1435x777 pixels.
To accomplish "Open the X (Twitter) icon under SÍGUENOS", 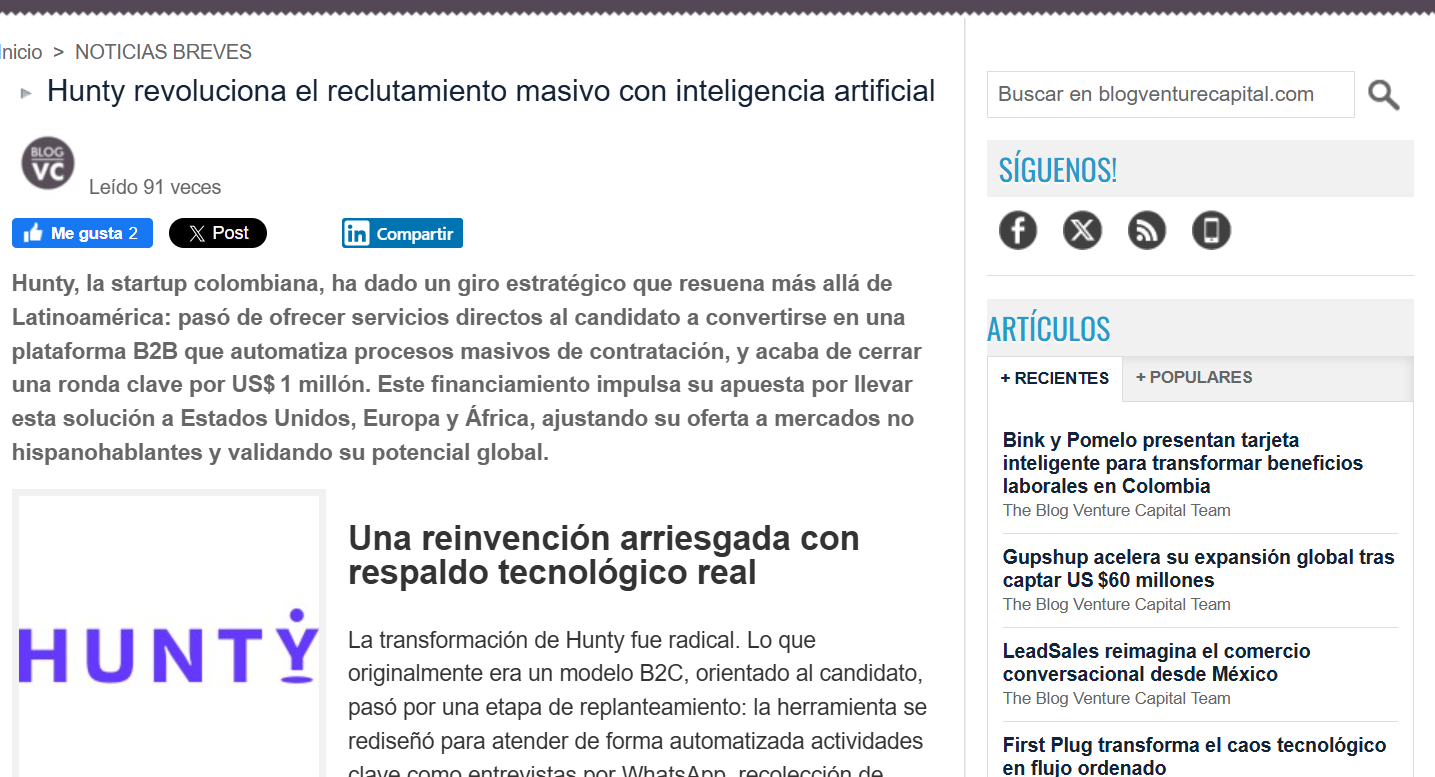I will (1082, 231).
